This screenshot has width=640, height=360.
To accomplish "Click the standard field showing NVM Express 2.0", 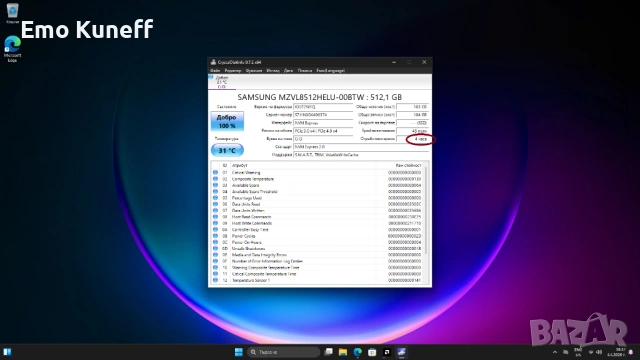I will click(361, 147).
